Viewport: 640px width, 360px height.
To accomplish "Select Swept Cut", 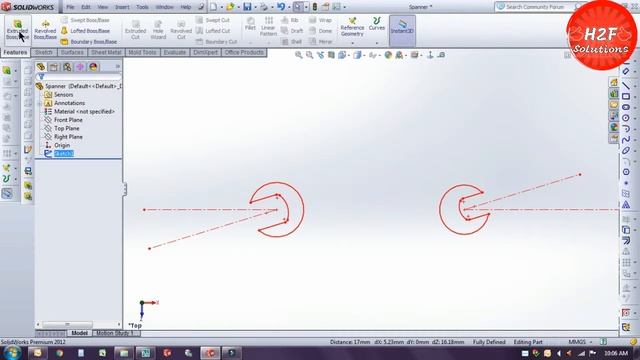I will (x=212, y=20).
